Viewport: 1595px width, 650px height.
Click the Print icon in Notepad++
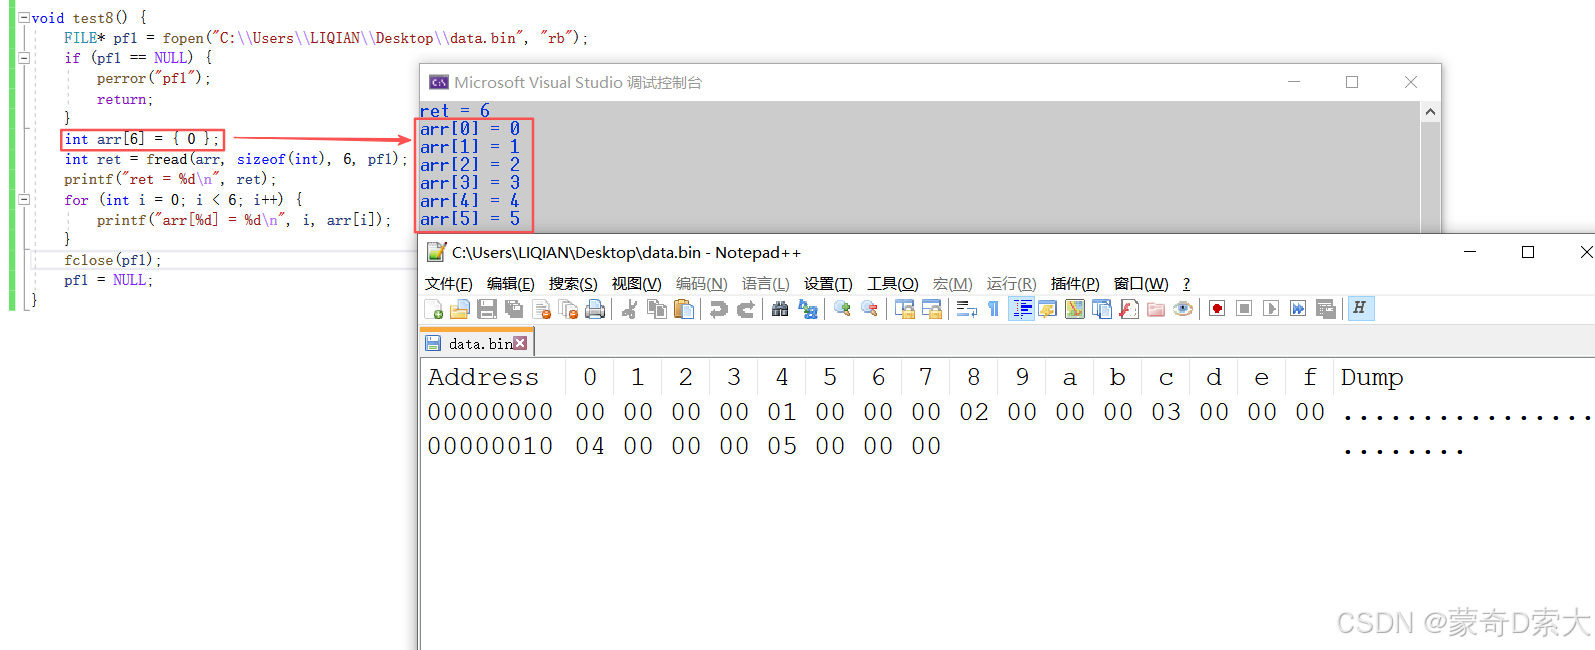click(x=595, y=309)
